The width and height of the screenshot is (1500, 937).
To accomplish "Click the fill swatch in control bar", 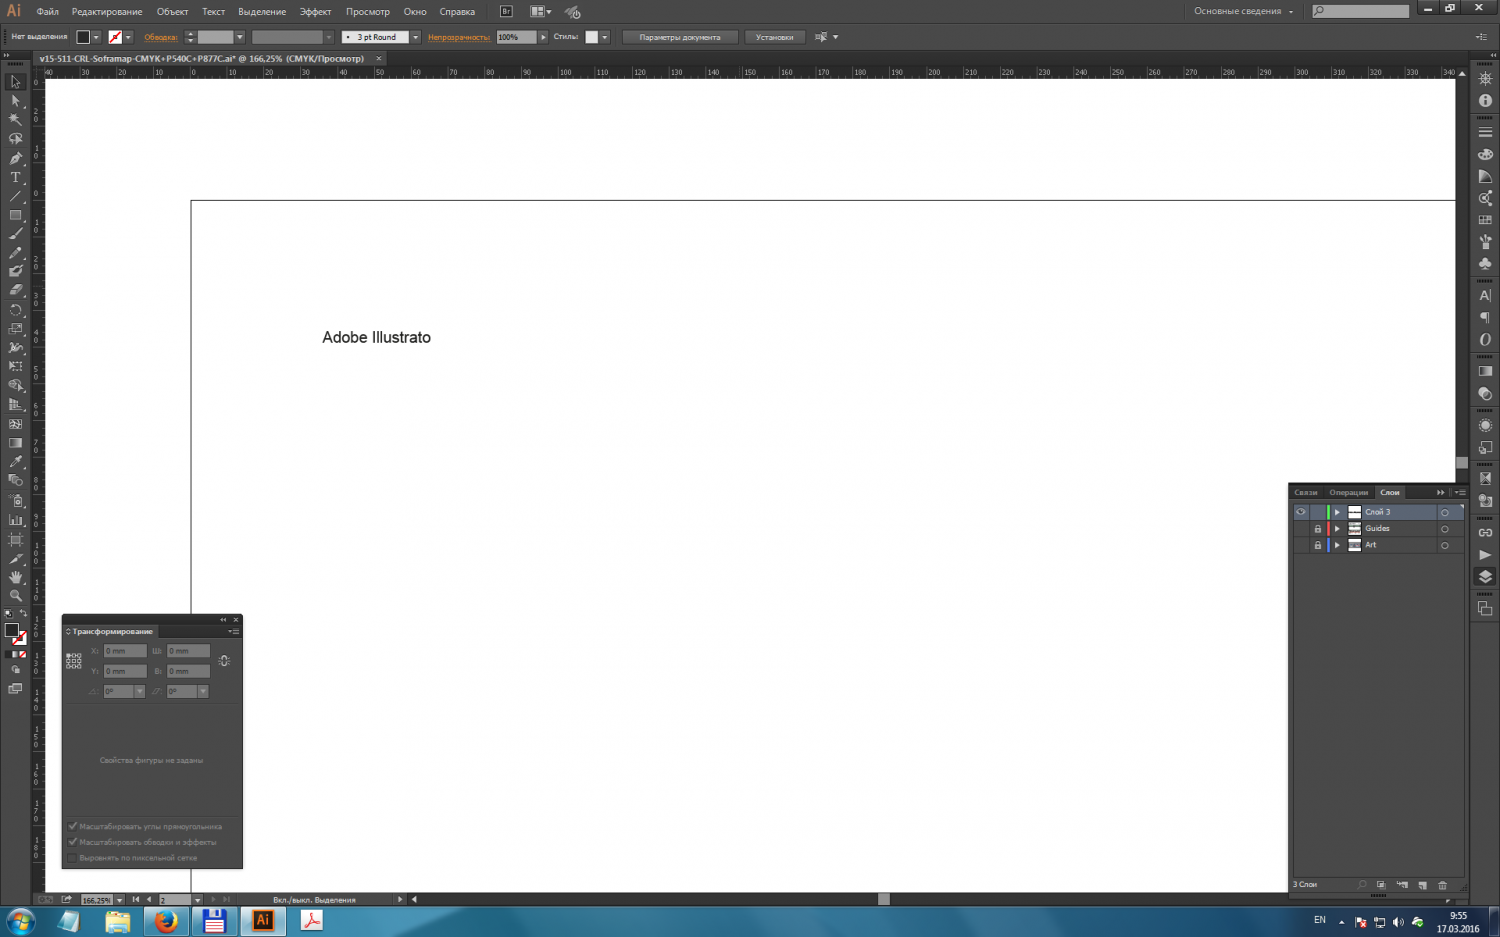I will [x=83, y=37].
